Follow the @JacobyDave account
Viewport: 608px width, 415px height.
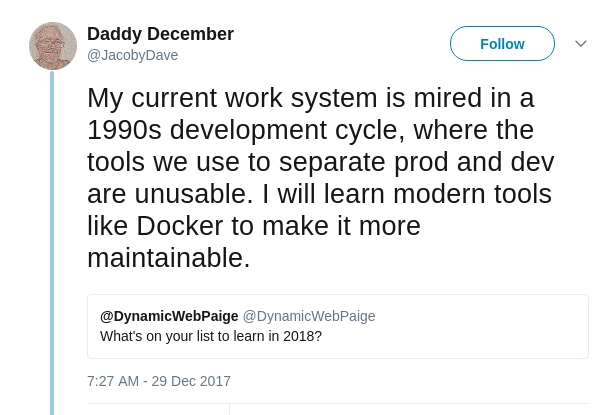[502, 44]
